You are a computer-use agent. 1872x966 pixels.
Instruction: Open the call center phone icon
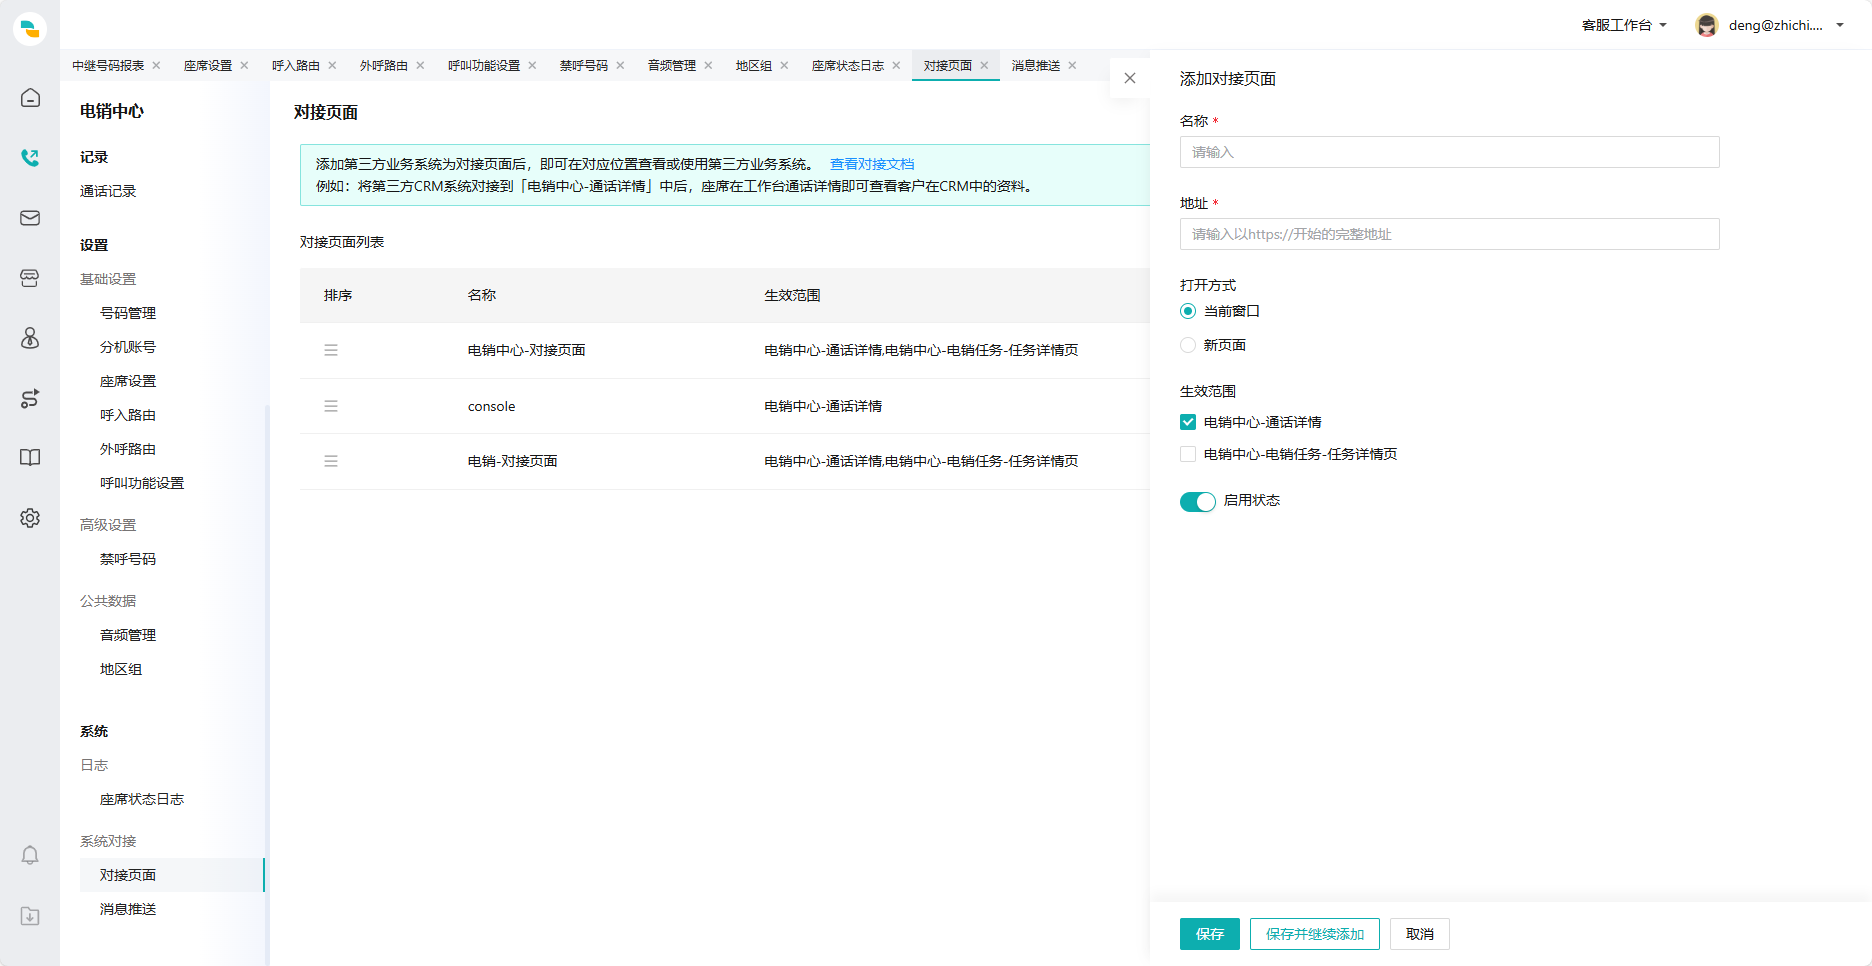tap(30, 158)
